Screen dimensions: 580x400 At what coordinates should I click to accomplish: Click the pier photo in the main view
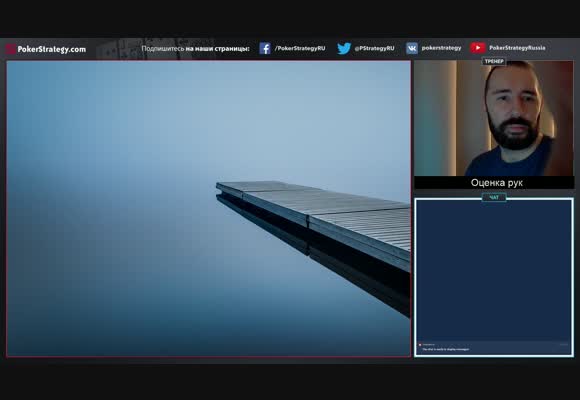point(209,208)
